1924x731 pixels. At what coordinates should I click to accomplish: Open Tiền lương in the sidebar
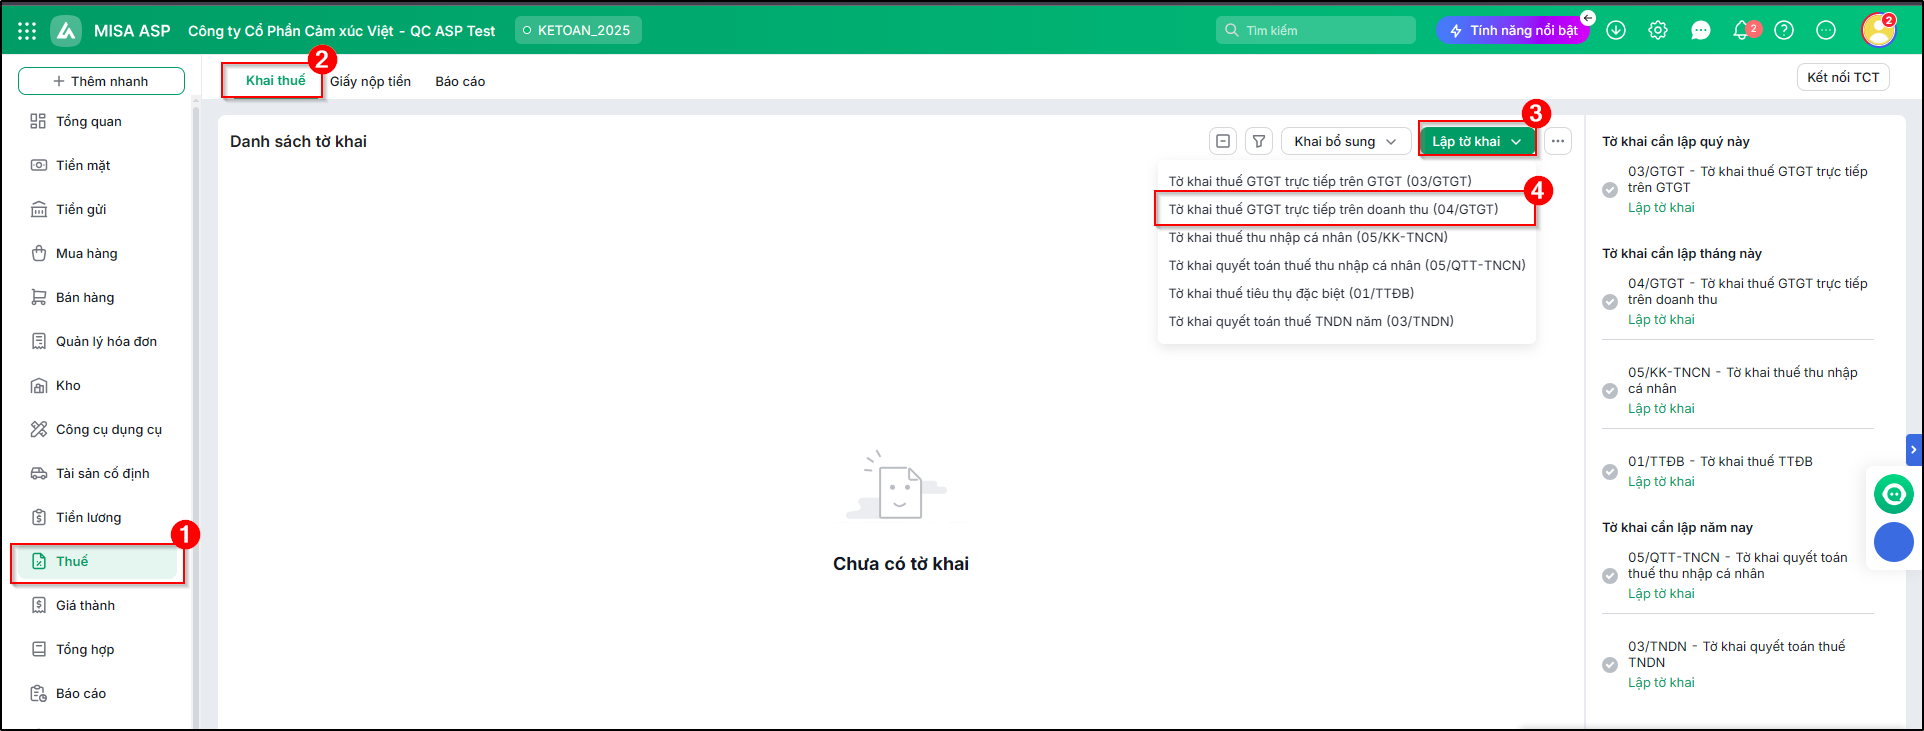[x=98, y=517]
